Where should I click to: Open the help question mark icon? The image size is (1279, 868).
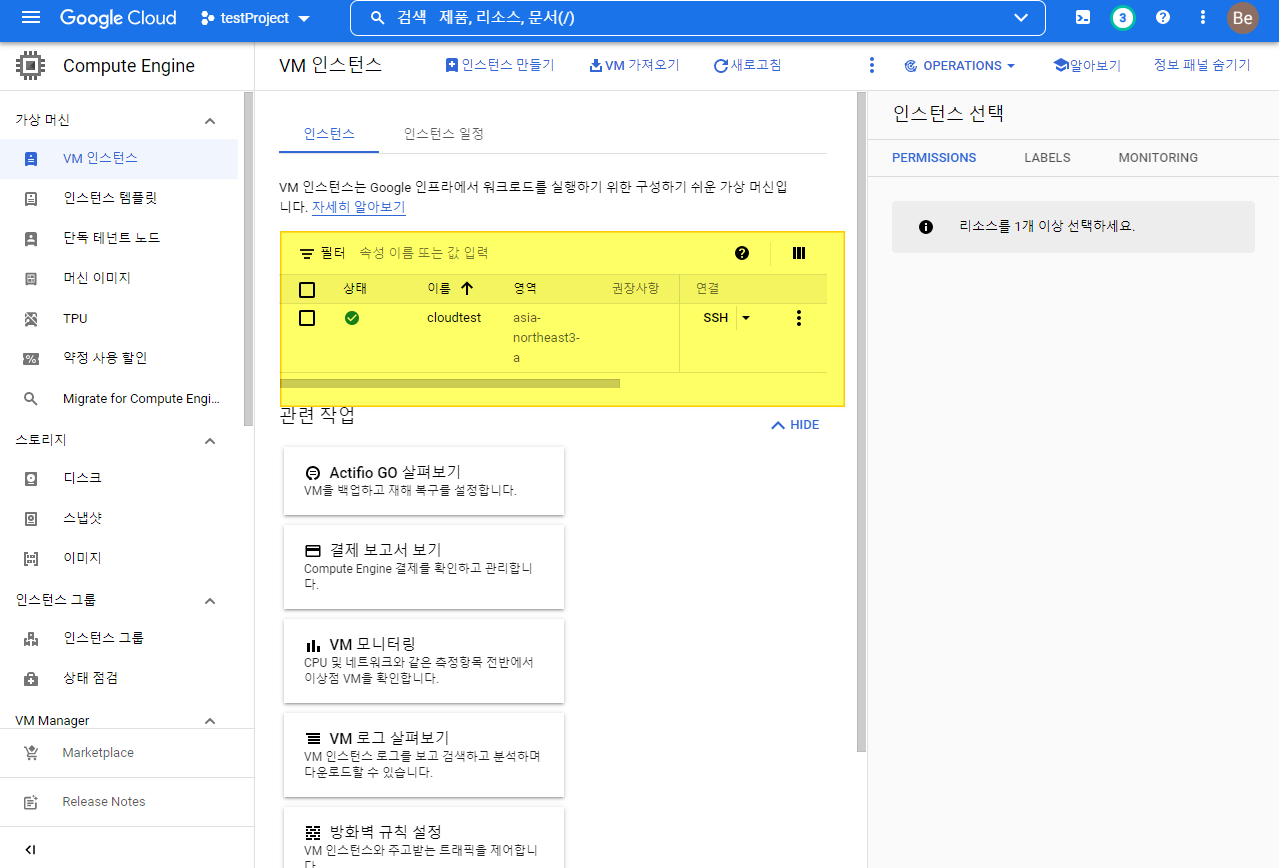pyautogui.click(x=1163, y=18)
